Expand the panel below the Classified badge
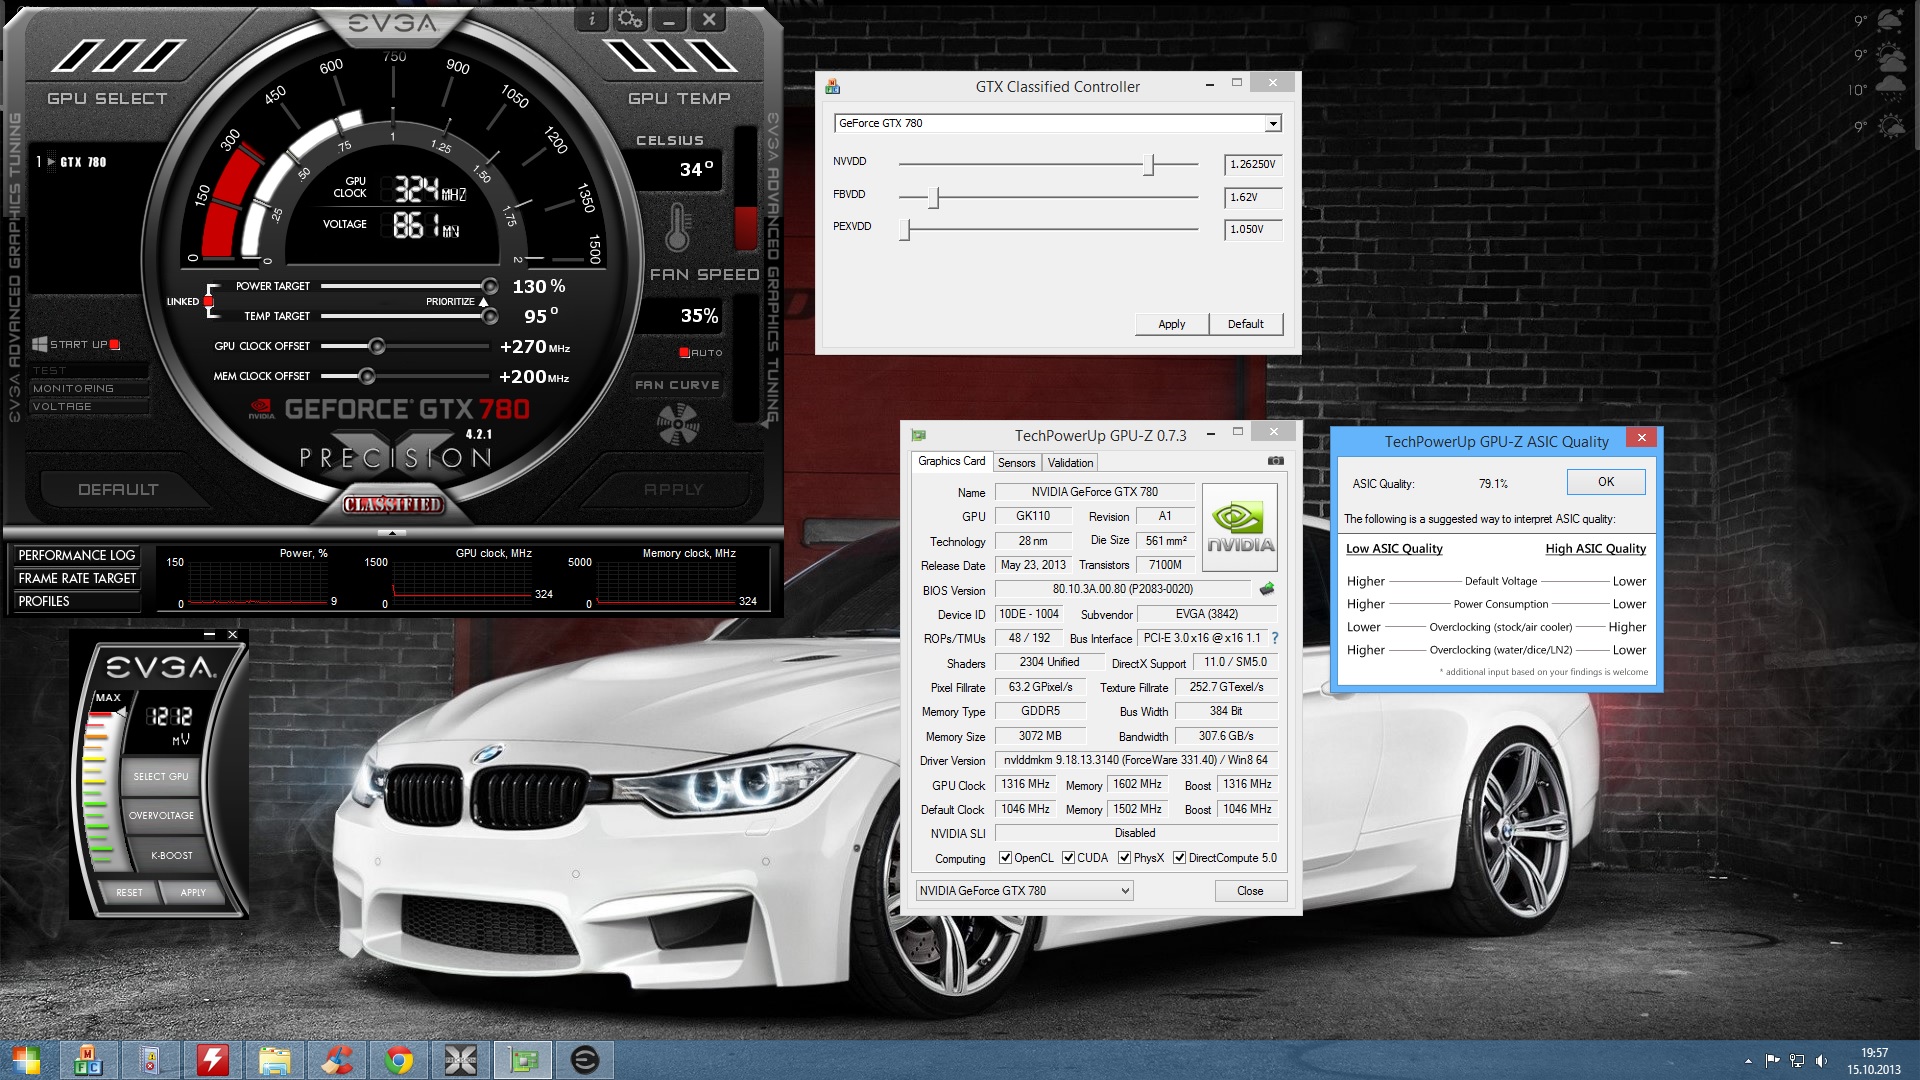 click(x=392, y=533)
